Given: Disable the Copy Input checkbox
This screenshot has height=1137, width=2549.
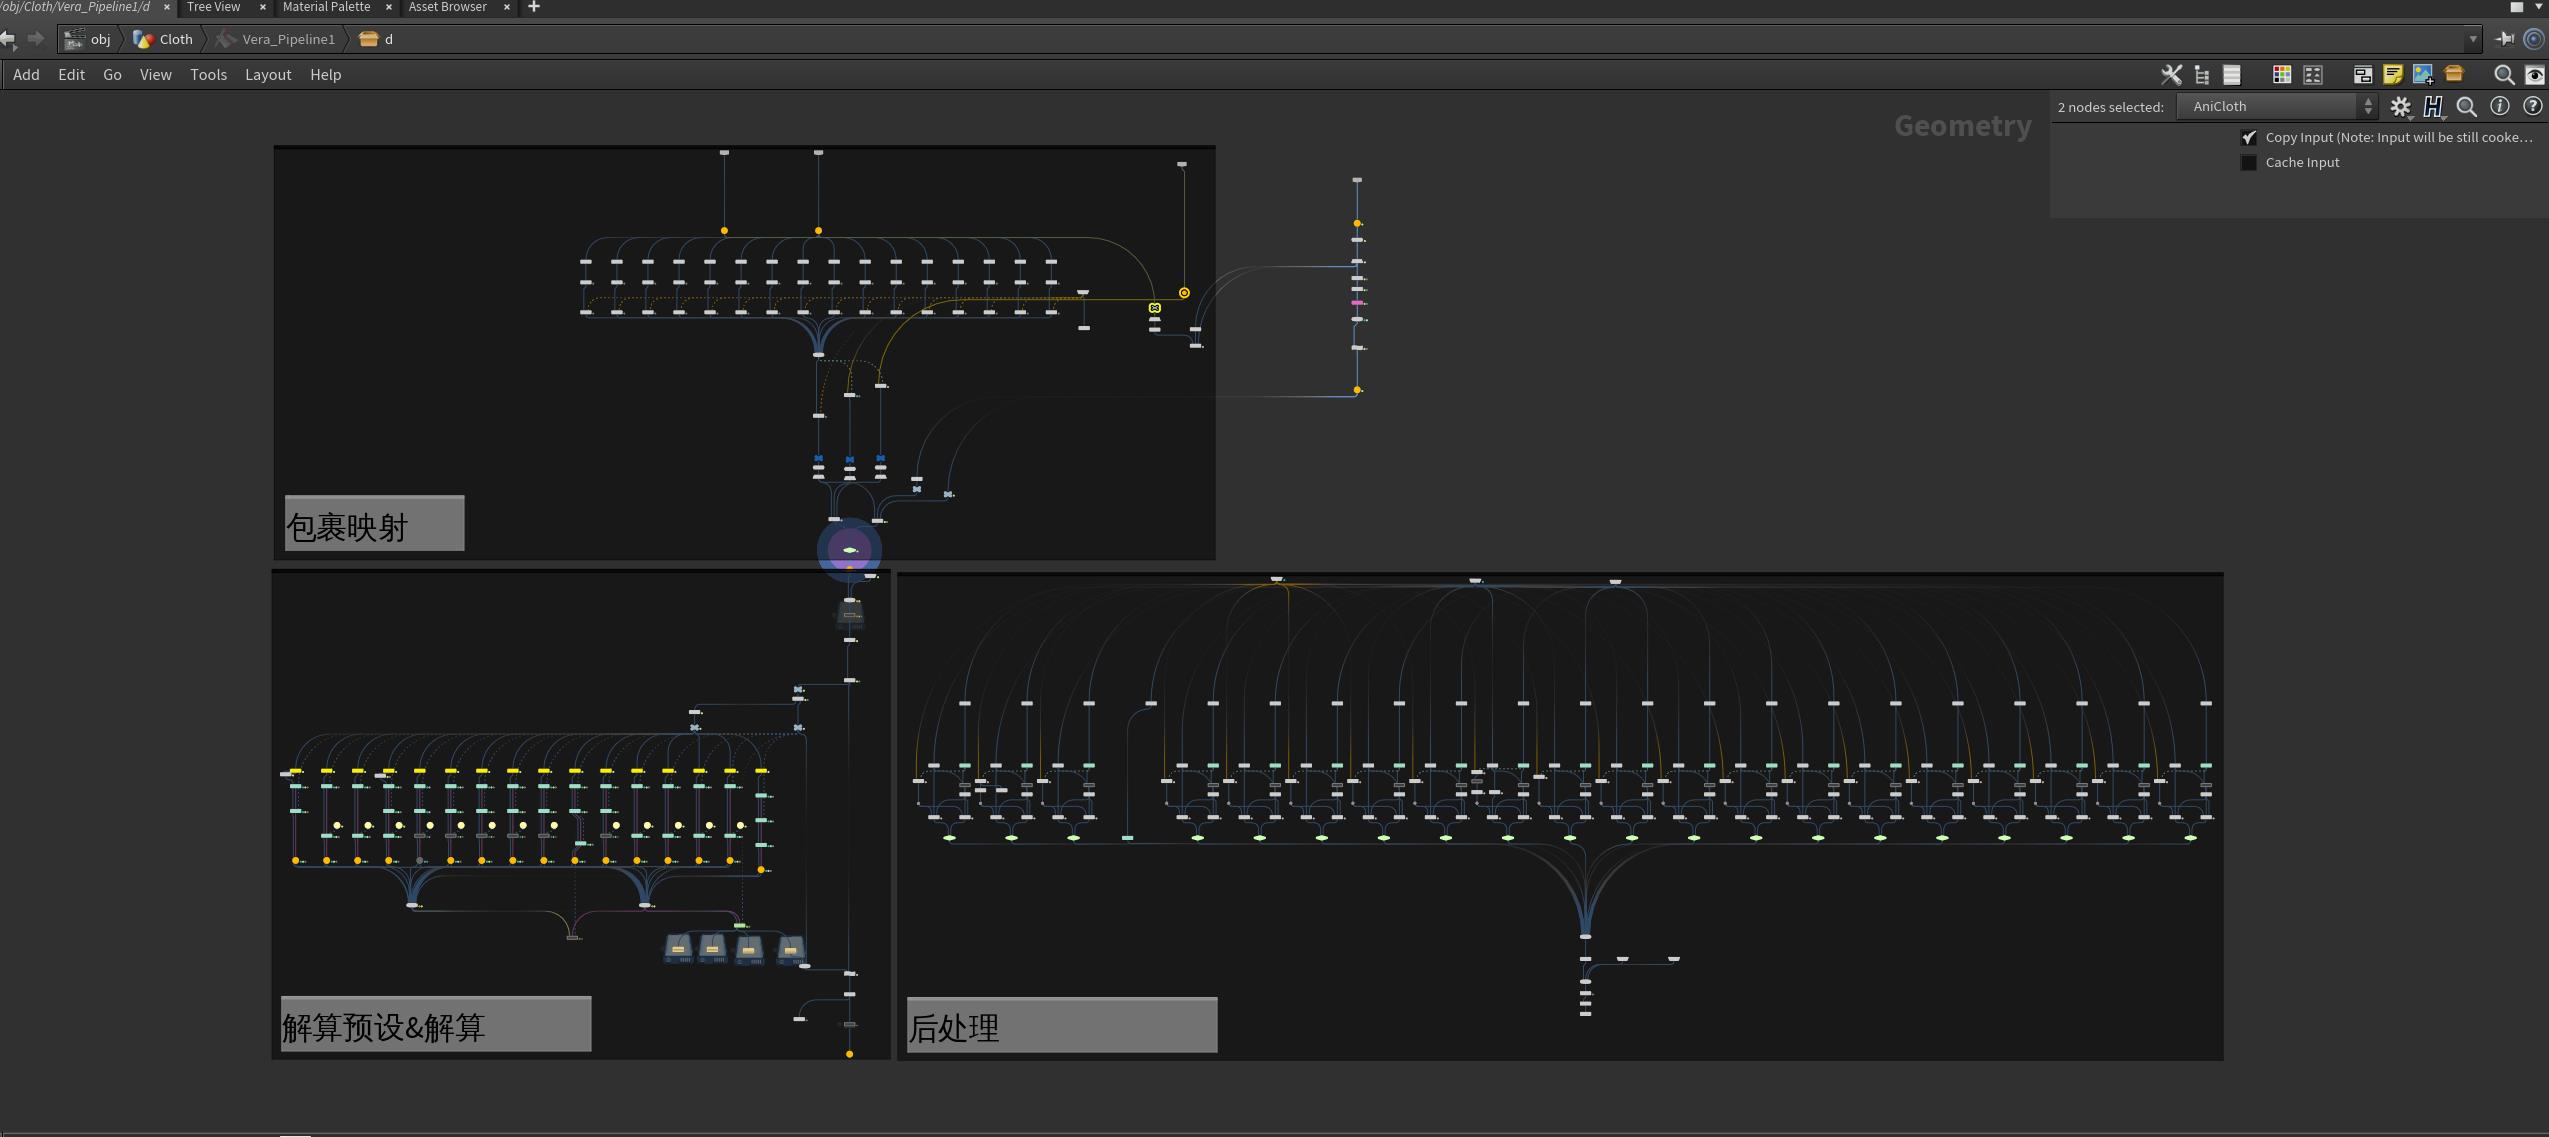Looking at the screenshot, I should pyautogui.click(x=2248, y=138).
